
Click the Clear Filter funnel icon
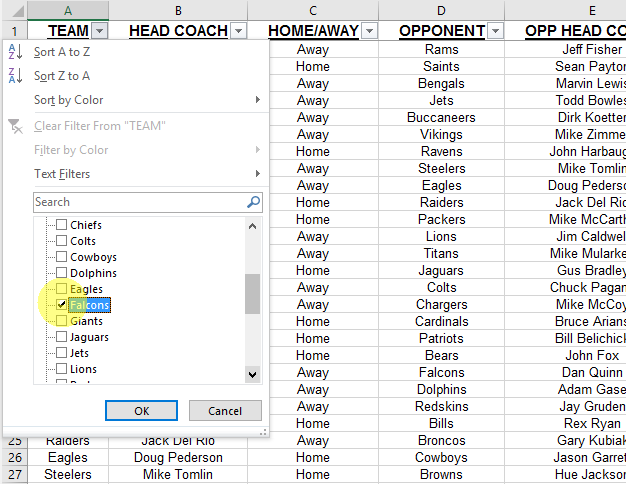point(15,126)
